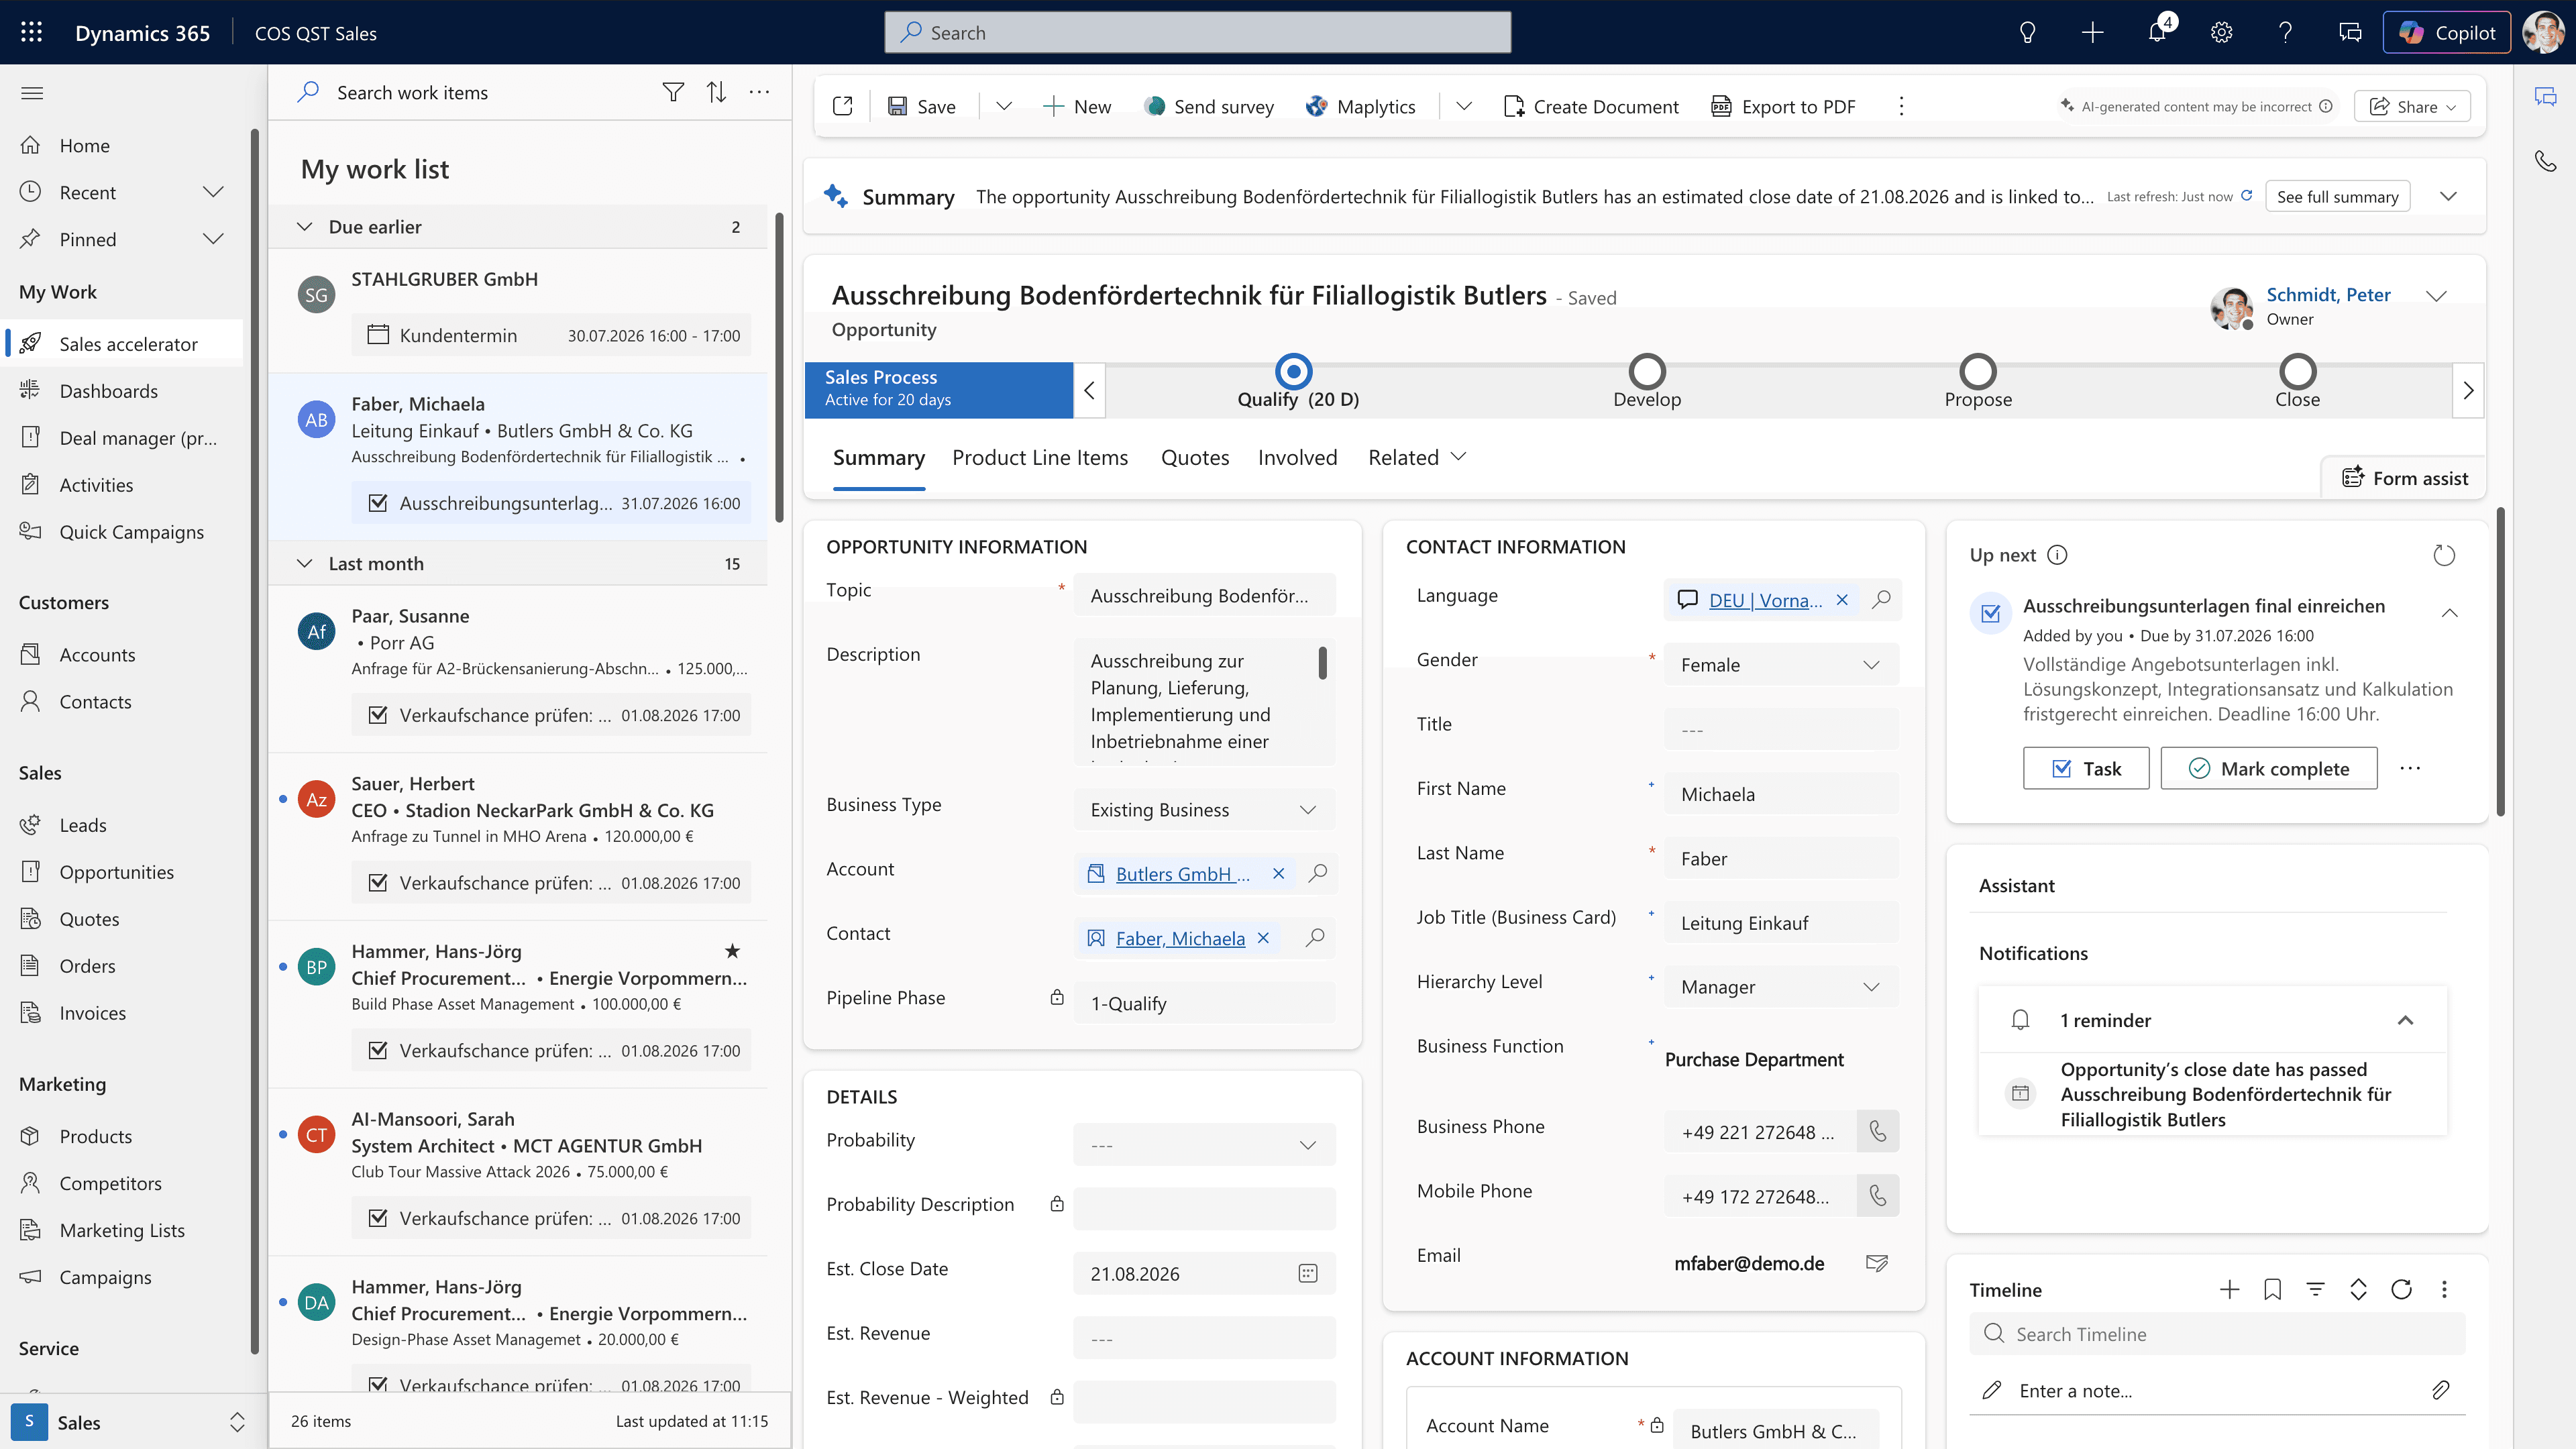2576x1449 pixels.
Task: Add a timeline record with plus icon
Action: tap(2229, 1289)
